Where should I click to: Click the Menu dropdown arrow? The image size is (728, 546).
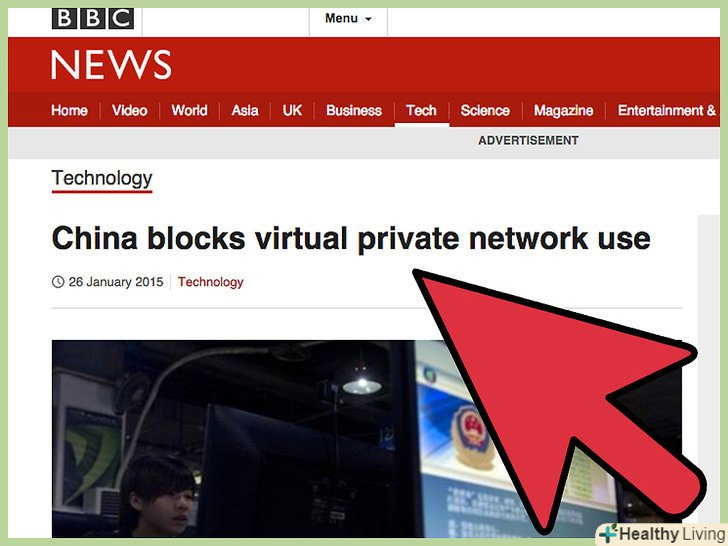coord(368,19)
